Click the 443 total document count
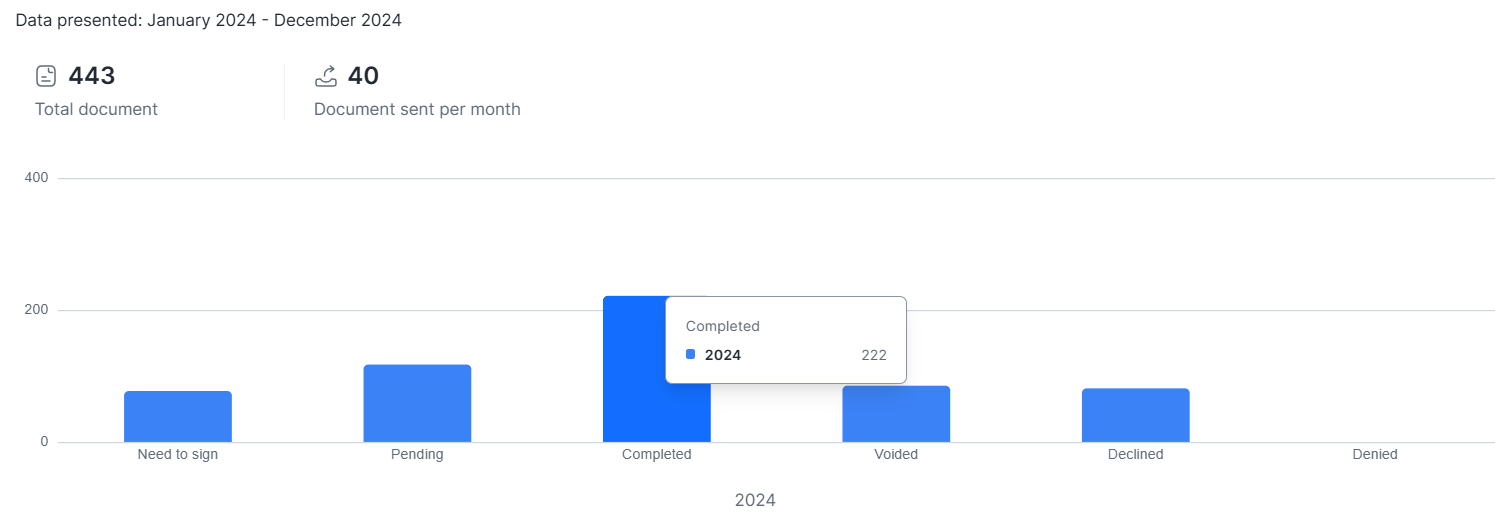The height and width of the screenshot is (518, 1503). point(92,76)
